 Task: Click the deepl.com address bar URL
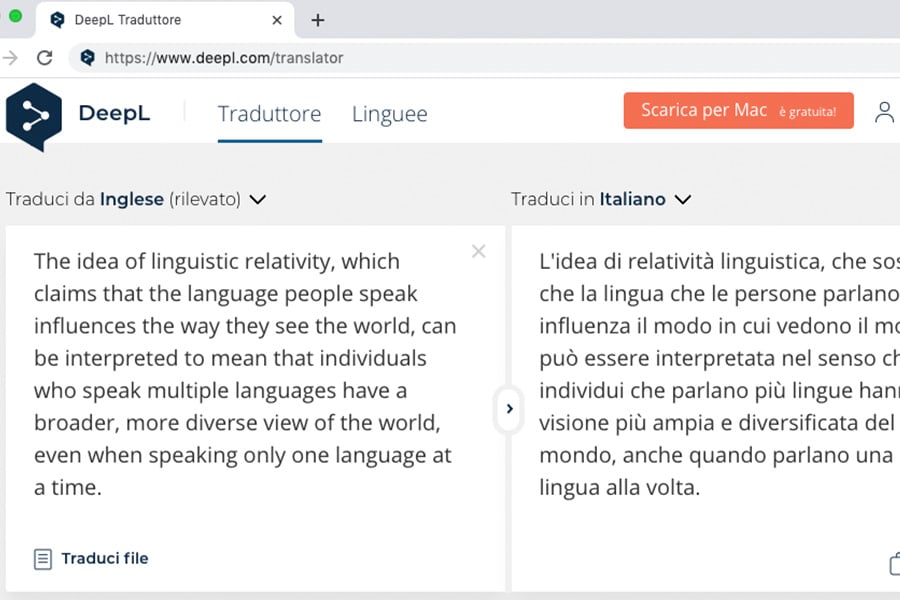[x=224, y=58]
